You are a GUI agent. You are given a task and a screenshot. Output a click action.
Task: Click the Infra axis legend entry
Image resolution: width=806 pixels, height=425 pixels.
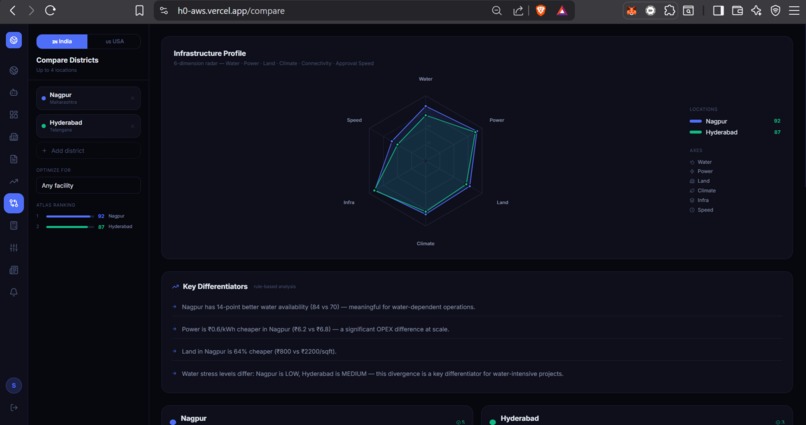pyautogui.click(x=699, y=200)
